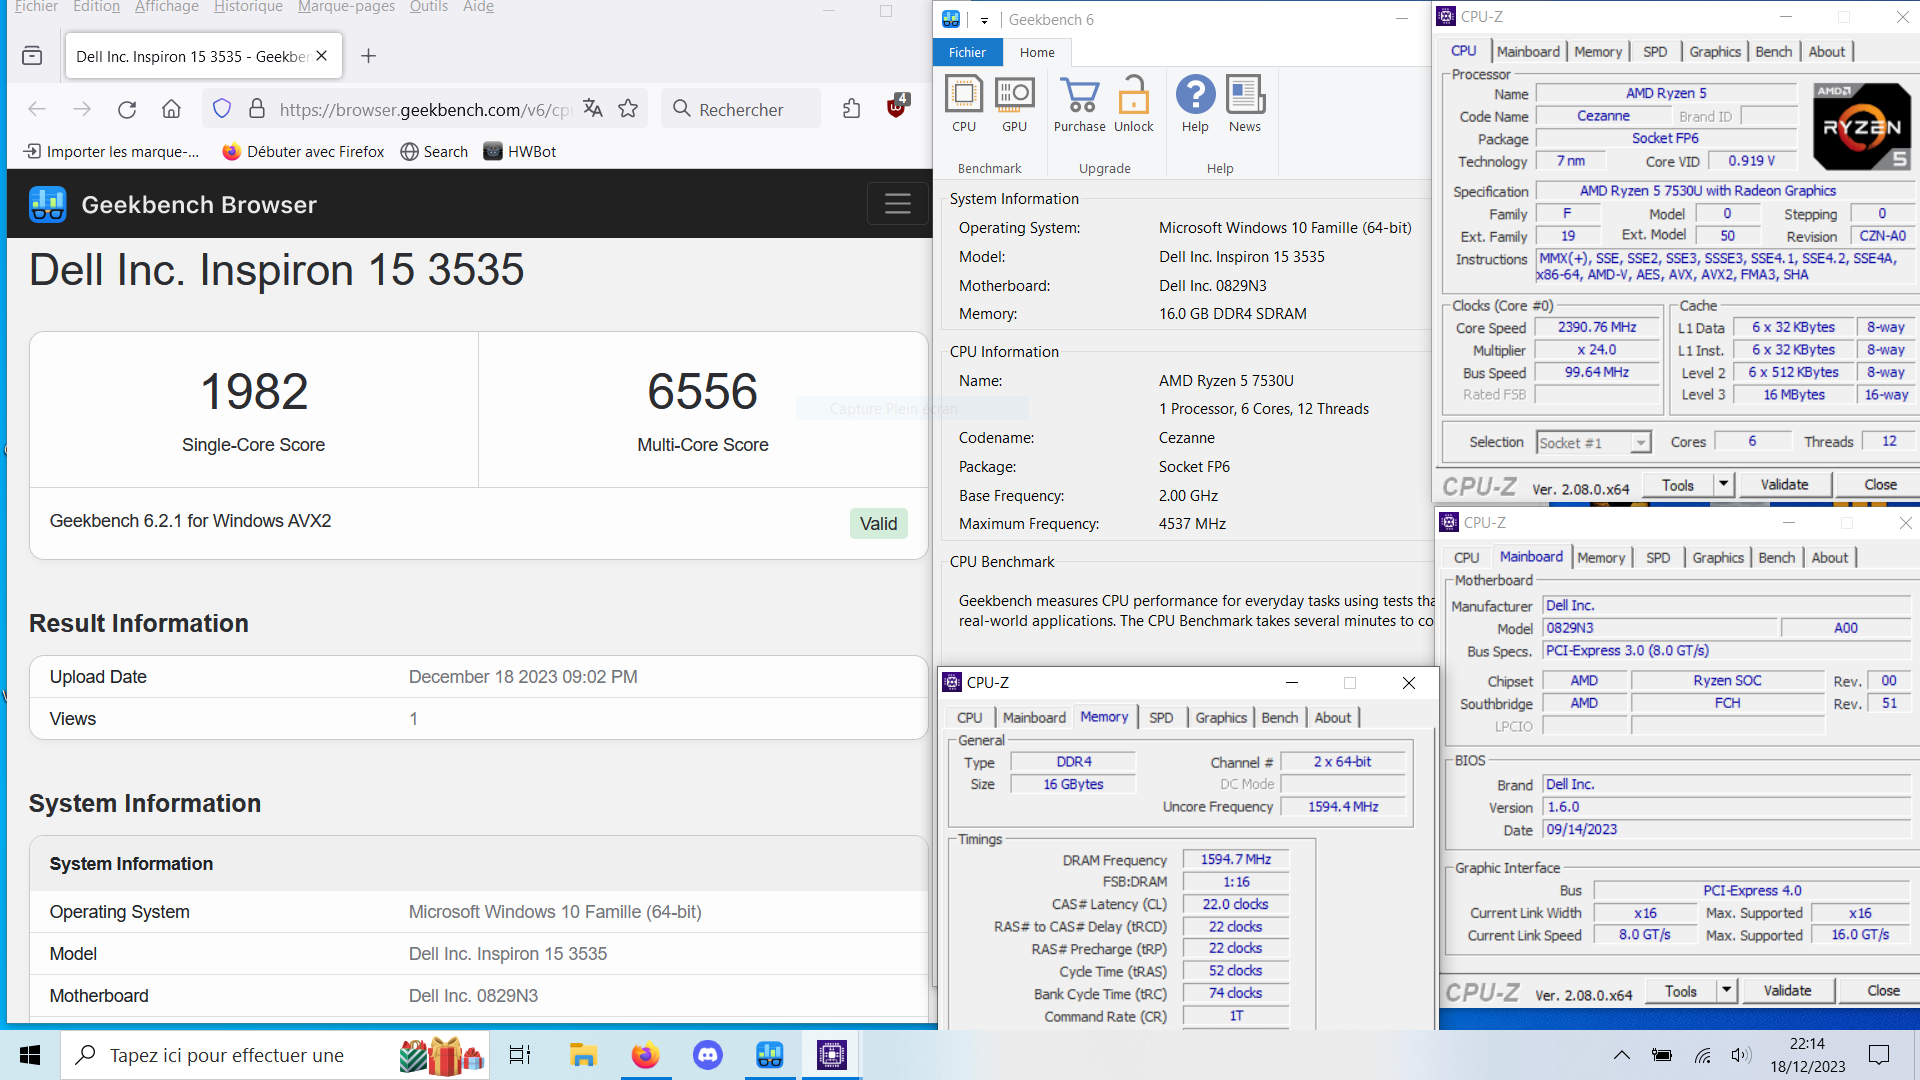1920x1080 pixels.
Task: Open Graphics tab in top CPU-Z window
Action: click(1714, 51)
